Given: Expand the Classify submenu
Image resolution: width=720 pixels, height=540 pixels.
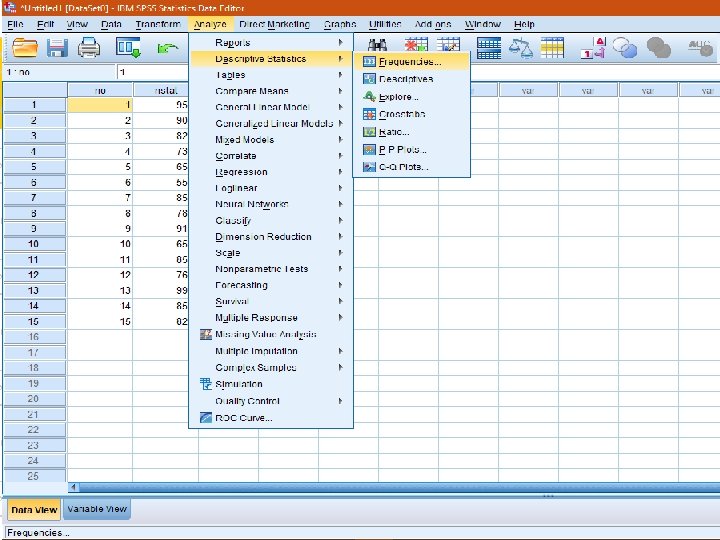Looking at the screenshot, I should pyautogui.click(x=271, y=220).
